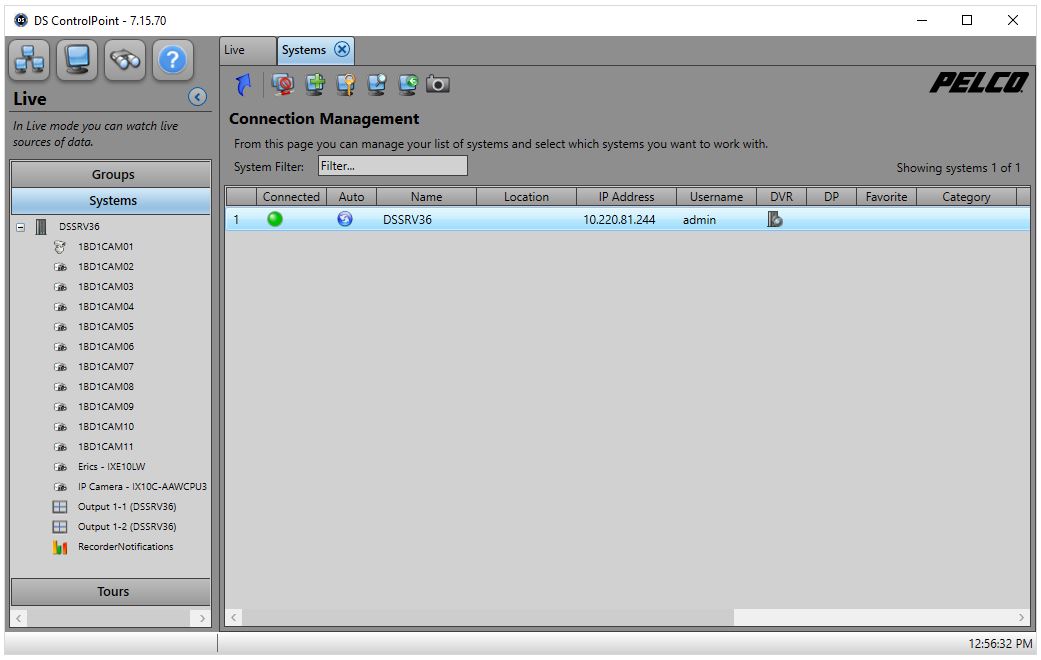This screenshot has height=660, width=1041.
Task: Disconnect the selected system via toolbar icon
Action: click(x=281, y=84)
